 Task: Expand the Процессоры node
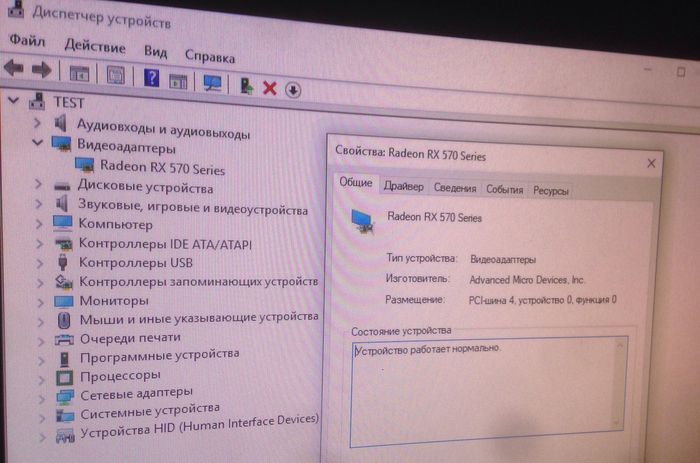42,380
